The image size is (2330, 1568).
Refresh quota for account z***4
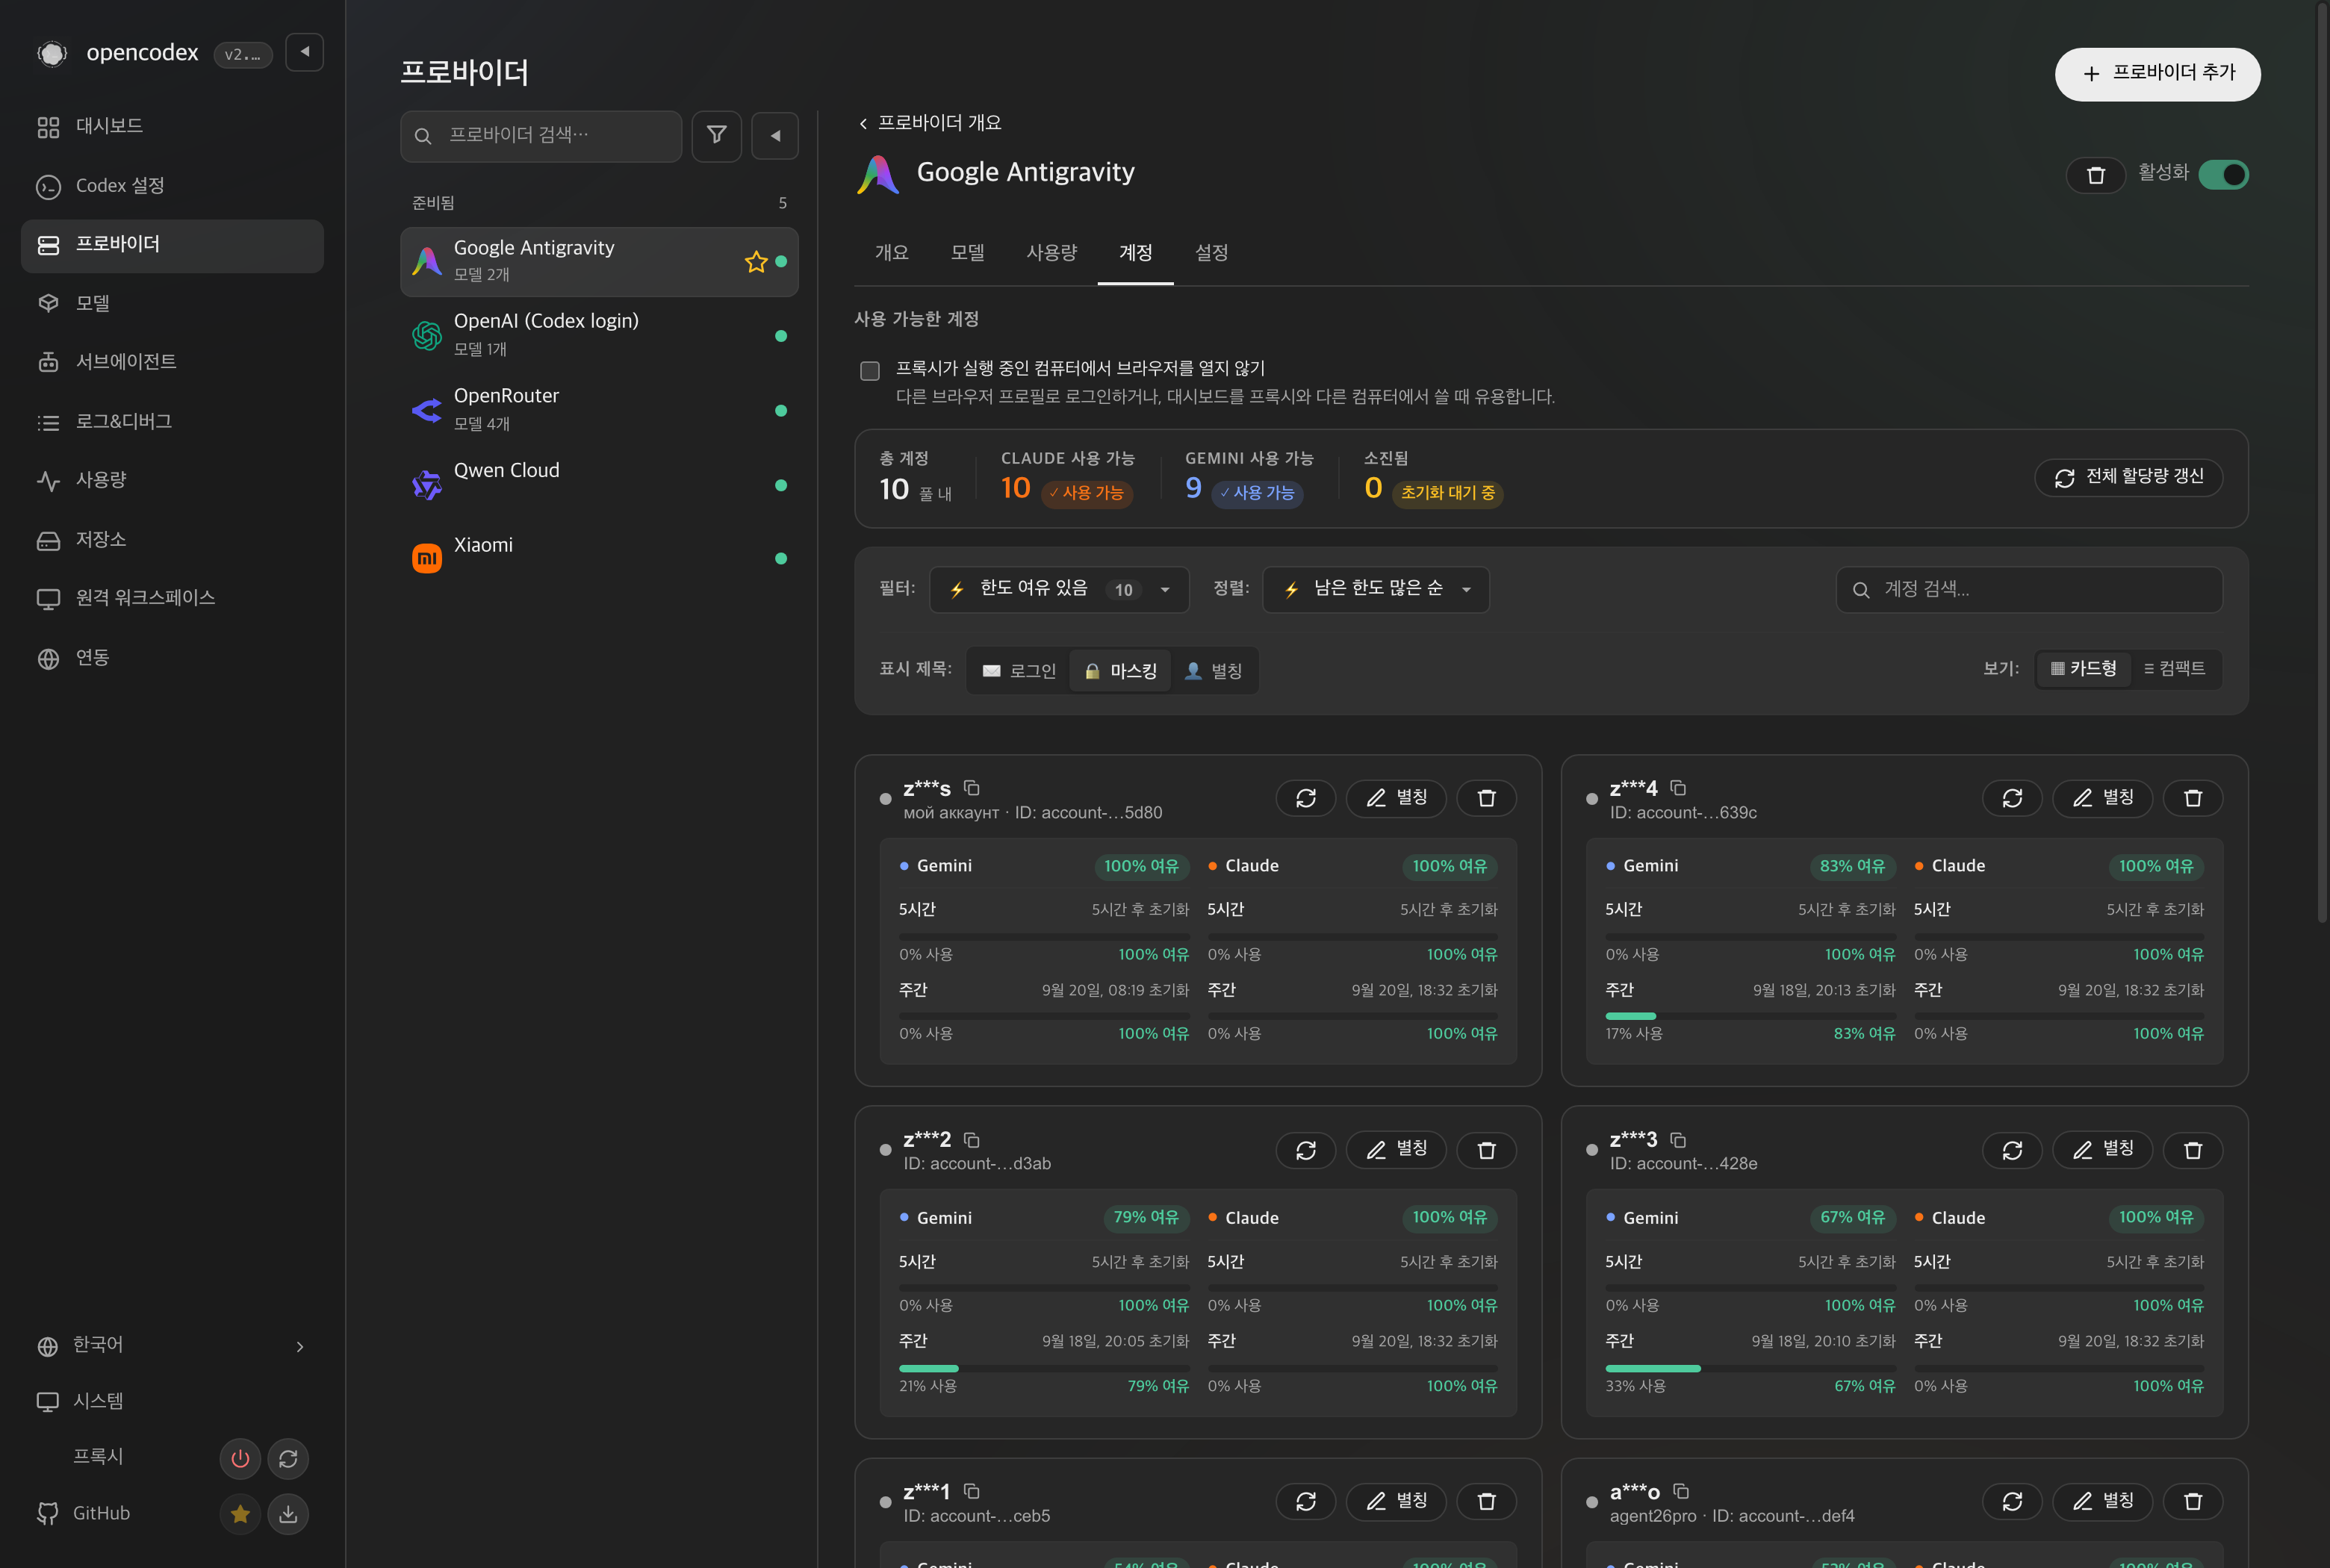2012,798
